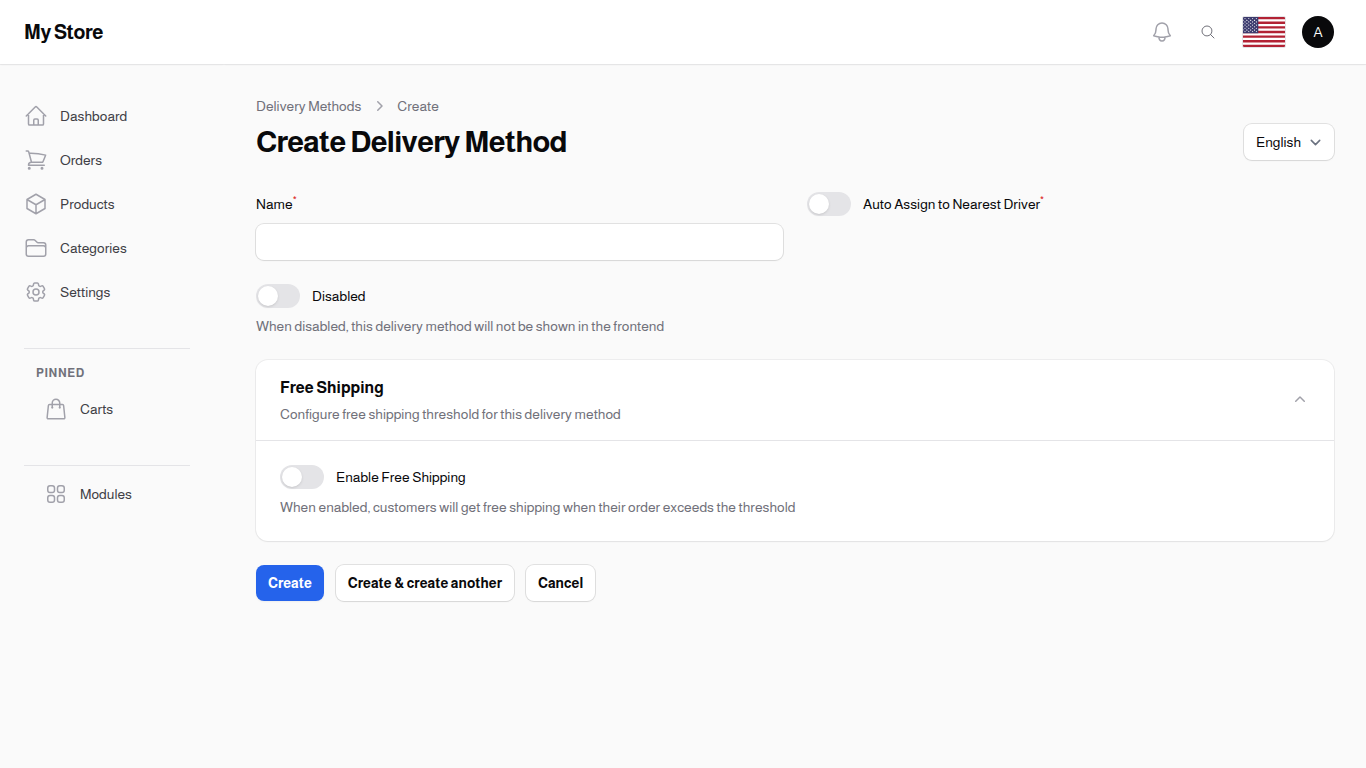The width and height of the screenshot is (1366, 768).
Task: Open the search magnifier icon
Action: pyautogui.click(x=1208, y=31)
